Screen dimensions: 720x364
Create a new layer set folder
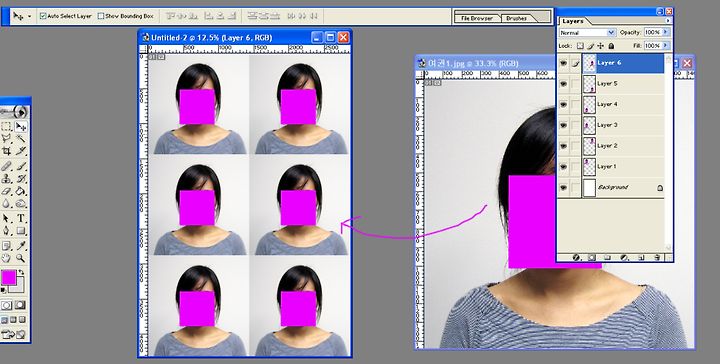coord(607,258)
